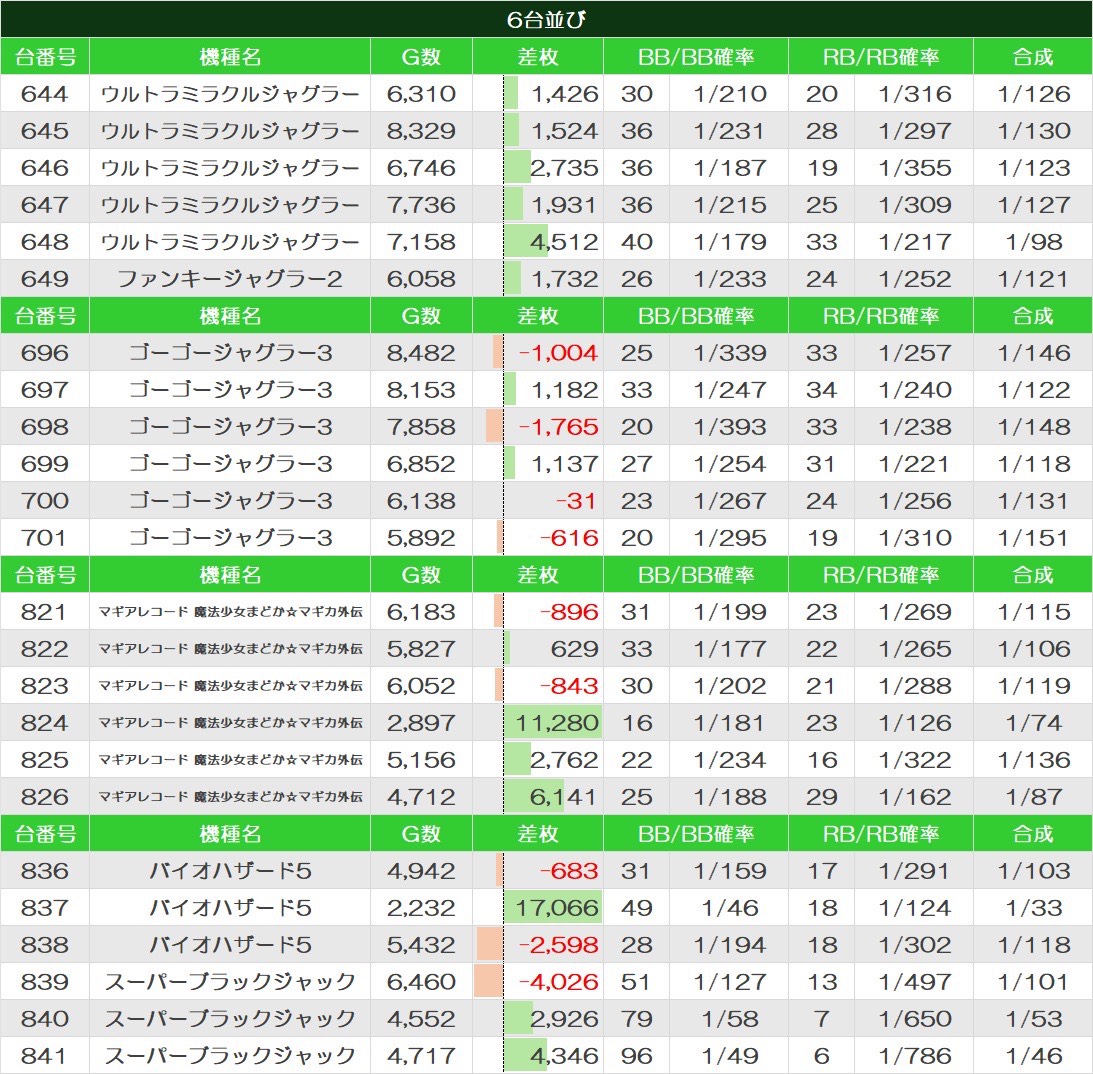The height and width of the screenshot is (1074, 1093).
Task: Select 合成 value 1/98 for machine 648
Action: tap(1033, 241)
